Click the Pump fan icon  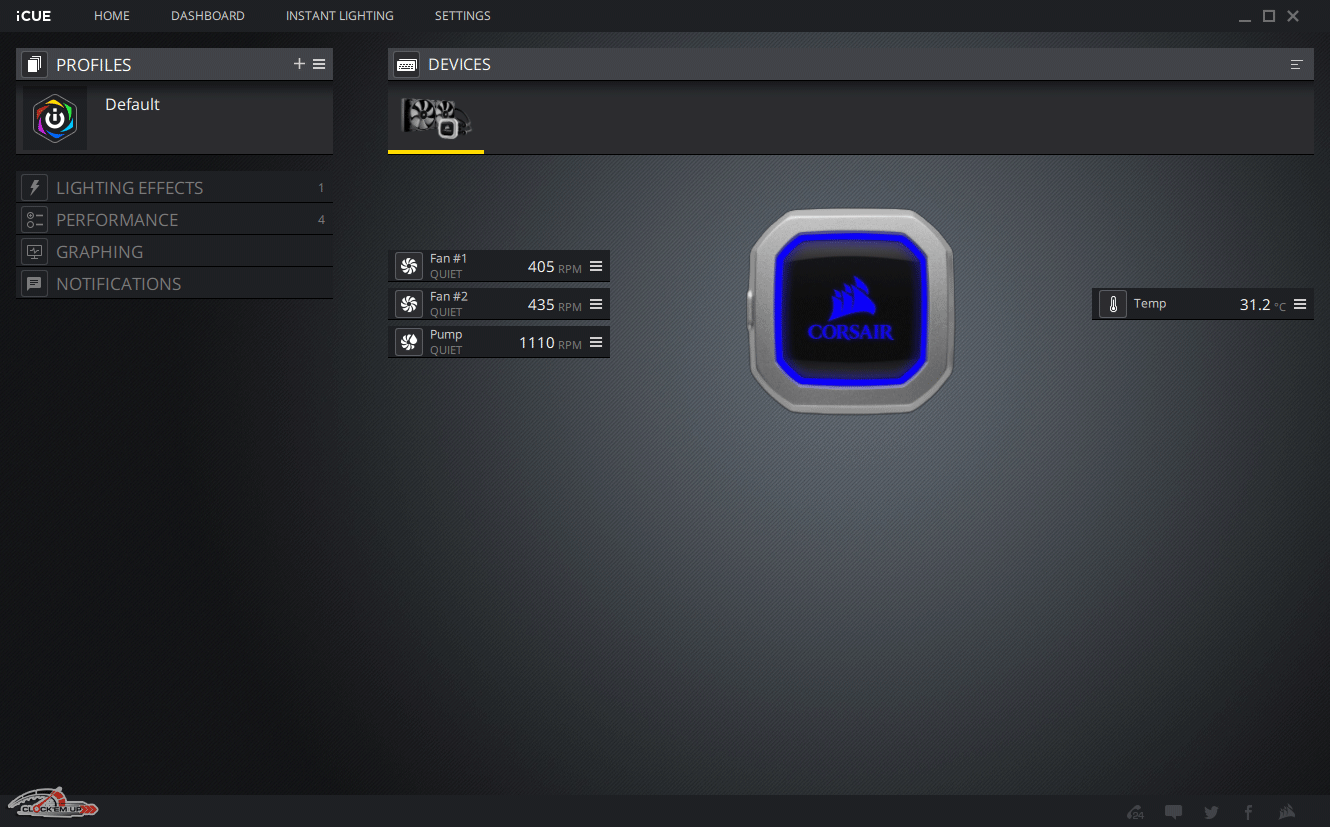409,342
